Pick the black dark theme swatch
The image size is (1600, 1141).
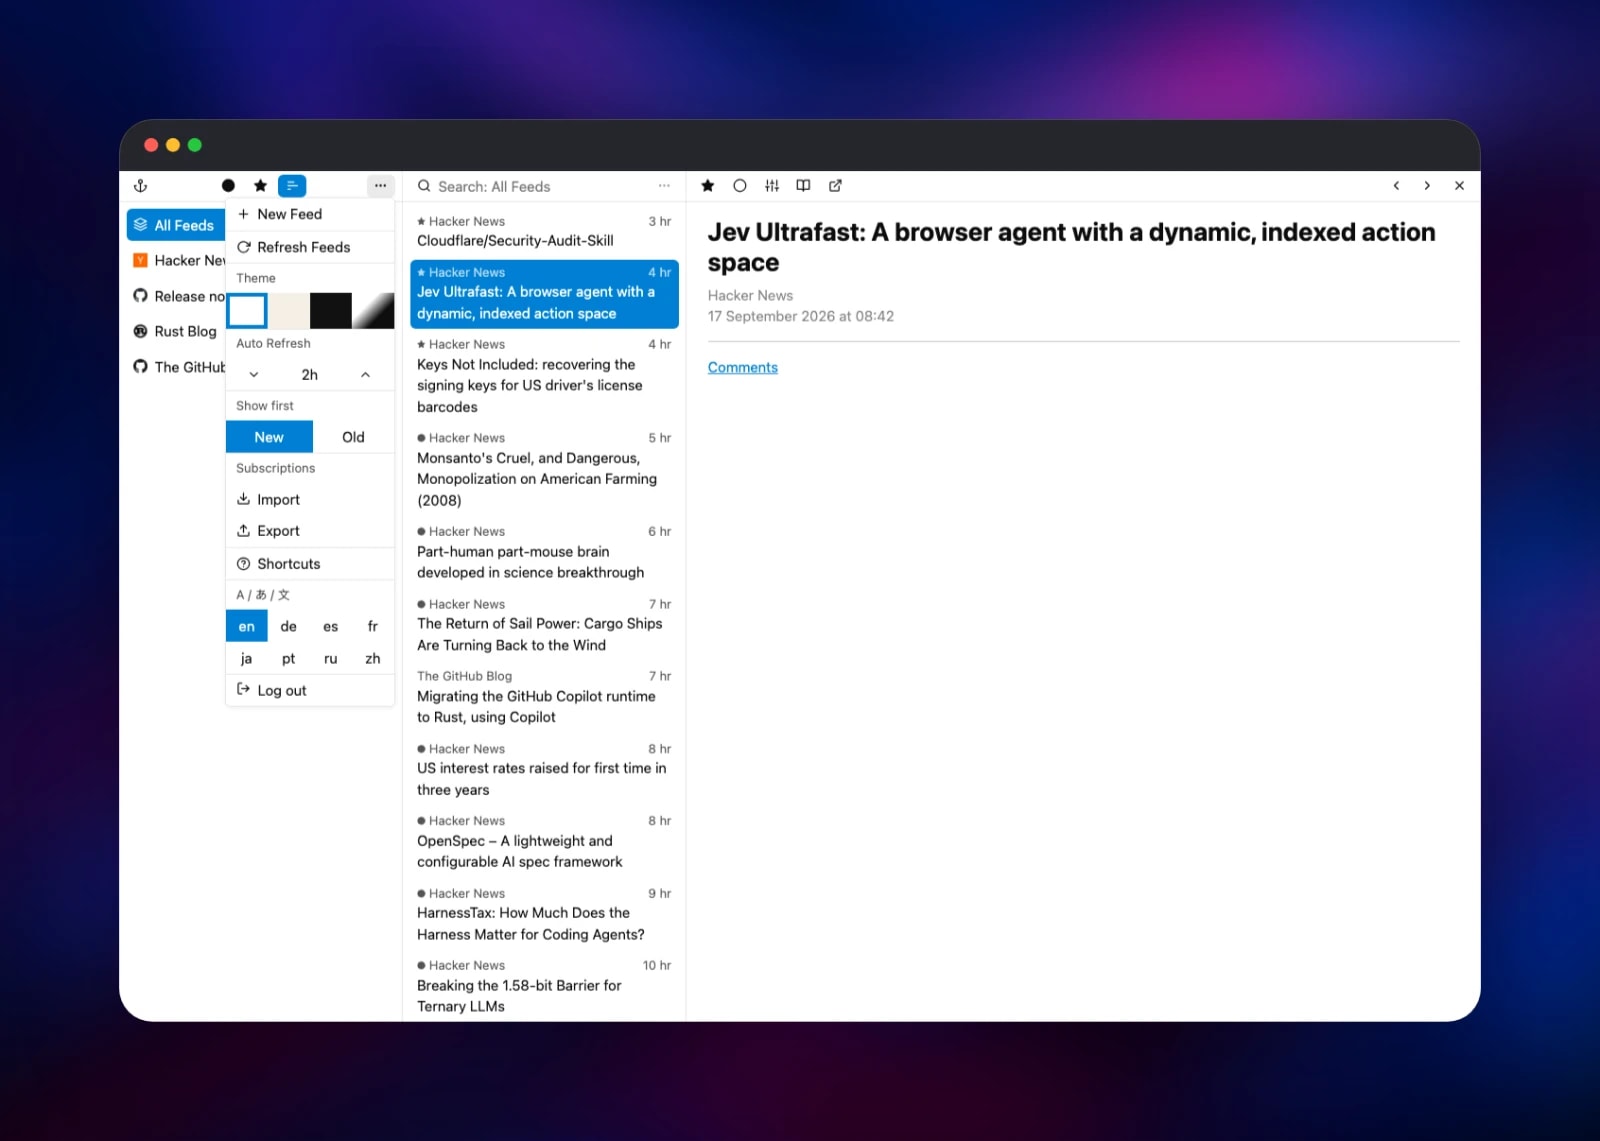[331, 311]
